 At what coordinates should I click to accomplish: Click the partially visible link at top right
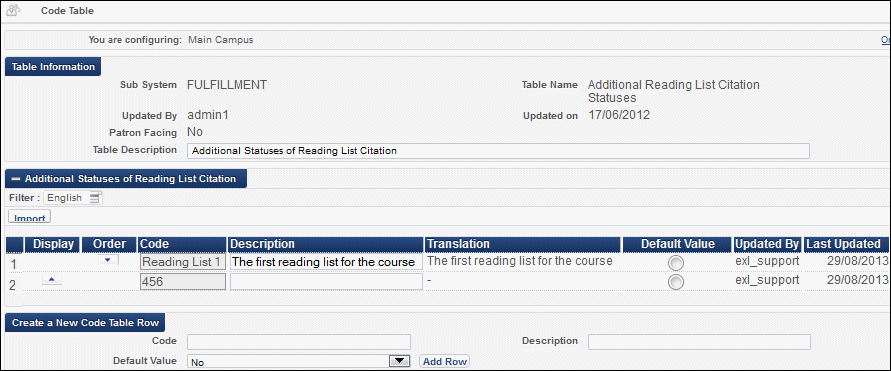[x=885, y=40]
